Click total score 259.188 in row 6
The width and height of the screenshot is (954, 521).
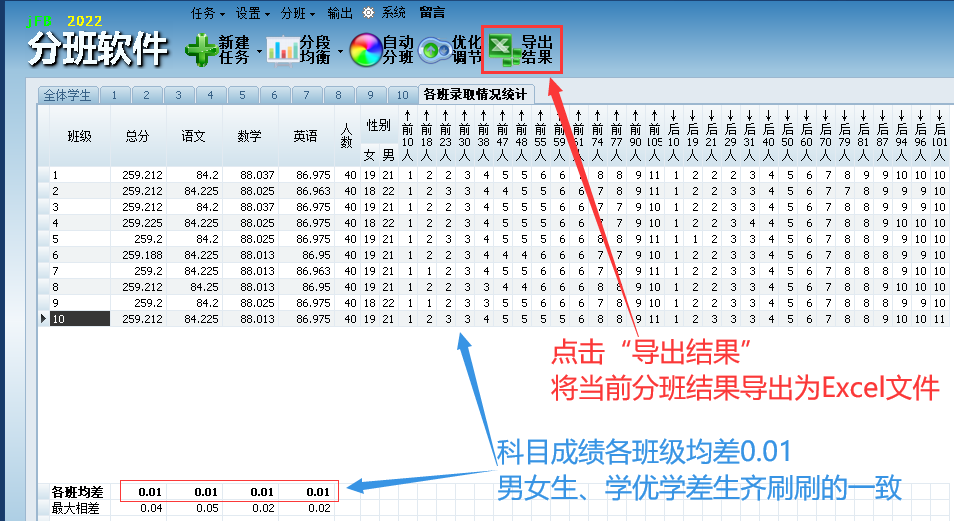(x=142, y=255)
